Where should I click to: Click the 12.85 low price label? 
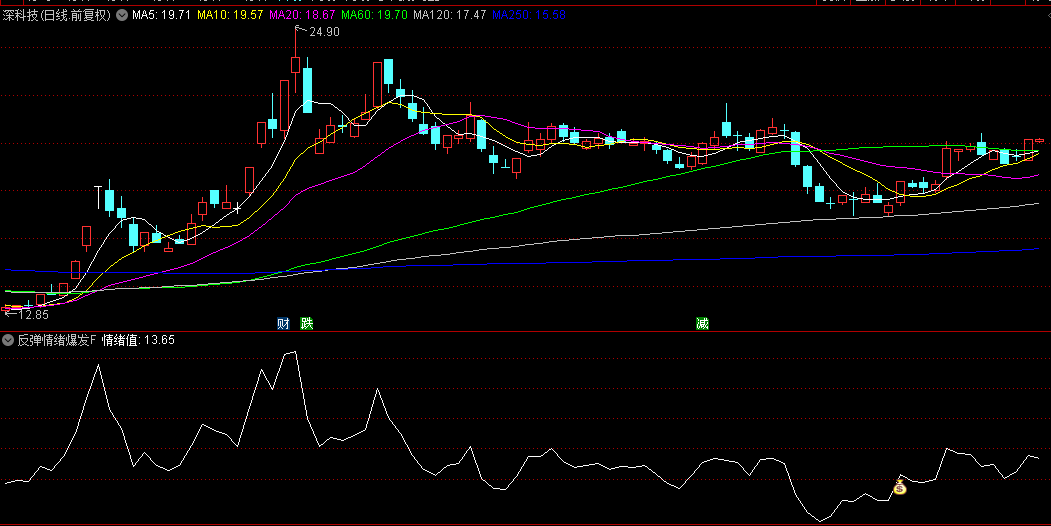tap(34, 314)
